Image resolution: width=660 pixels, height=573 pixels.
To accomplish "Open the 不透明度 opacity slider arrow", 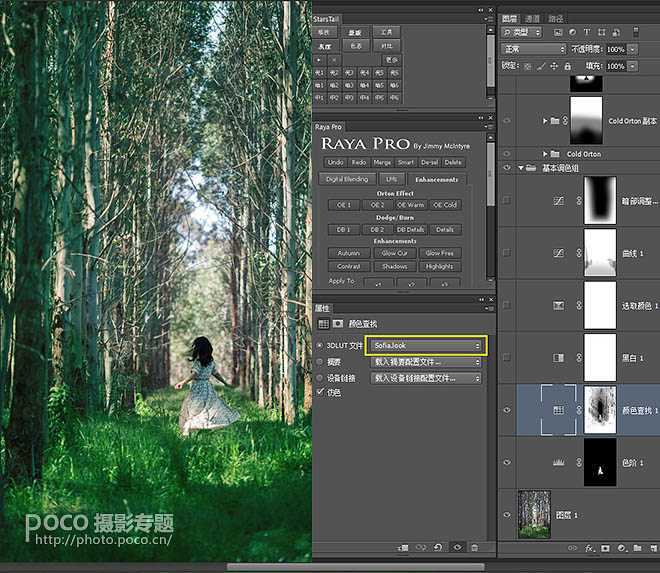I will pos(632,49).
